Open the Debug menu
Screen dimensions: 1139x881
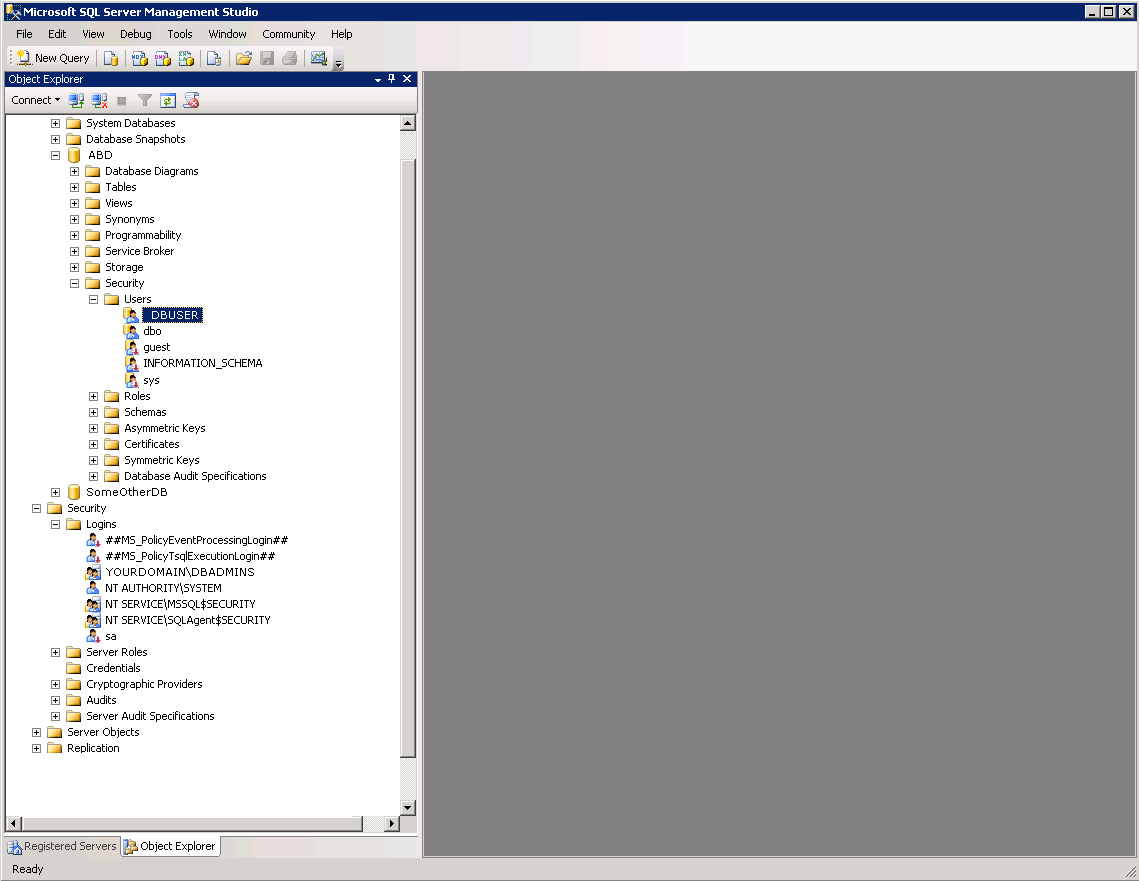point(135,34)
